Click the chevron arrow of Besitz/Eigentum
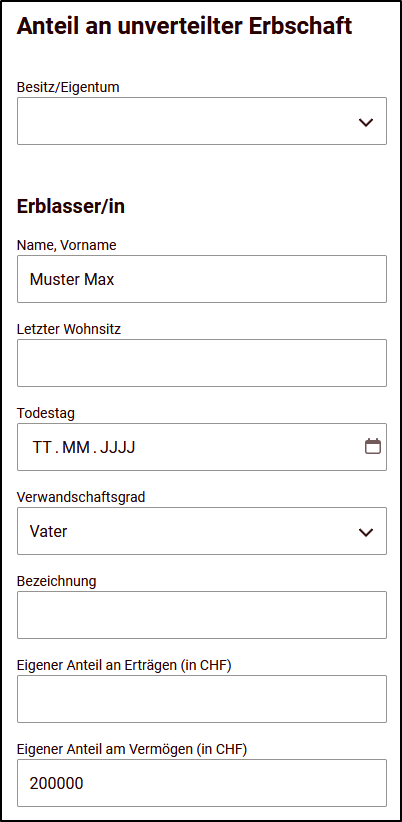The width and height of the screenshot is (402, 822). (x=365, y=122)
